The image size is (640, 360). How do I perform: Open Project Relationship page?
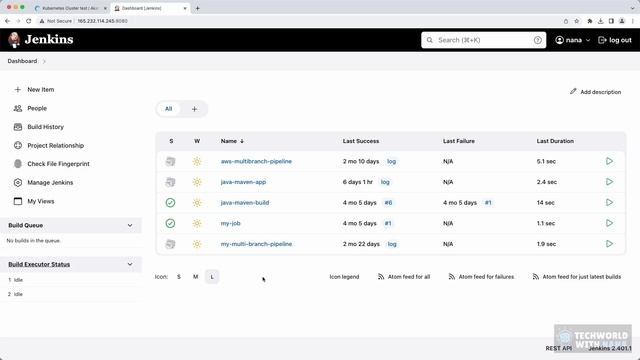point(49,145)
